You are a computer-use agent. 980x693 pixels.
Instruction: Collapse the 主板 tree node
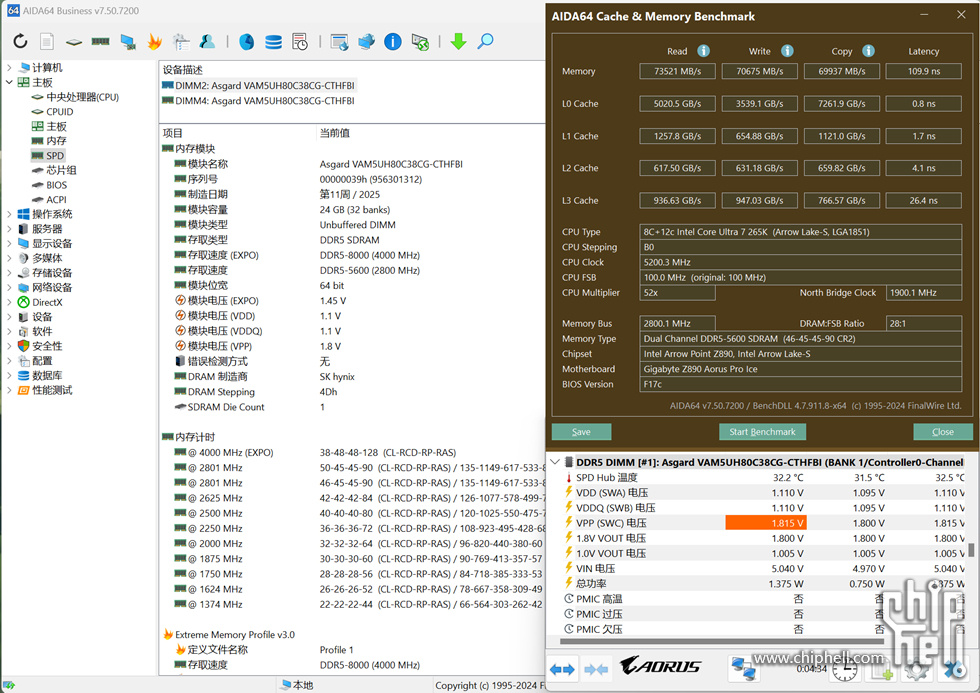click(x=9, y=82)
